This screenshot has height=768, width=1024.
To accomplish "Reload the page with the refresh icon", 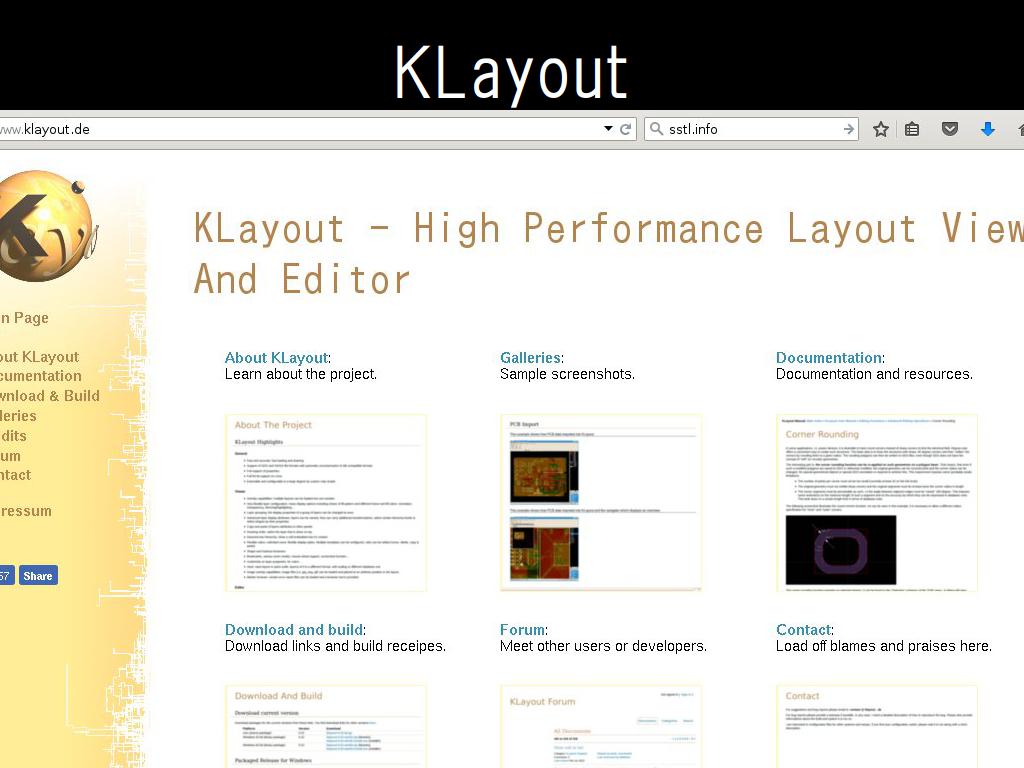I will [625, 129].
